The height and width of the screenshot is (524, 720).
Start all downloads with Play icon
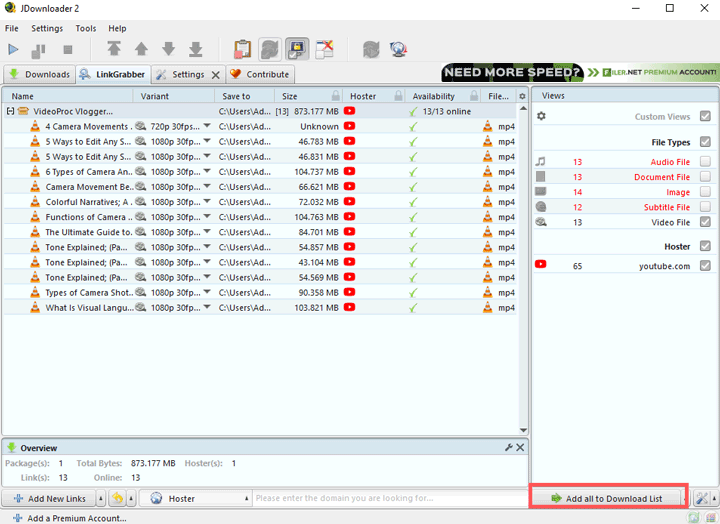pos(13,49)
